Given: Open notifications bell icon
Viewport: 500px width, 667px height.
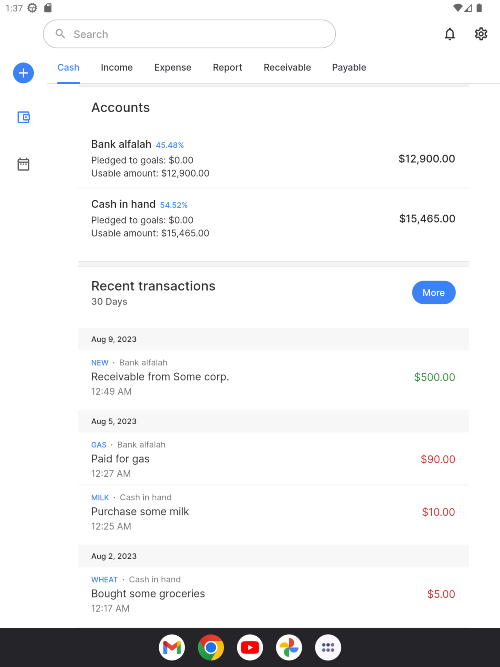Looking at the screenshot, I should click(450, 34).
